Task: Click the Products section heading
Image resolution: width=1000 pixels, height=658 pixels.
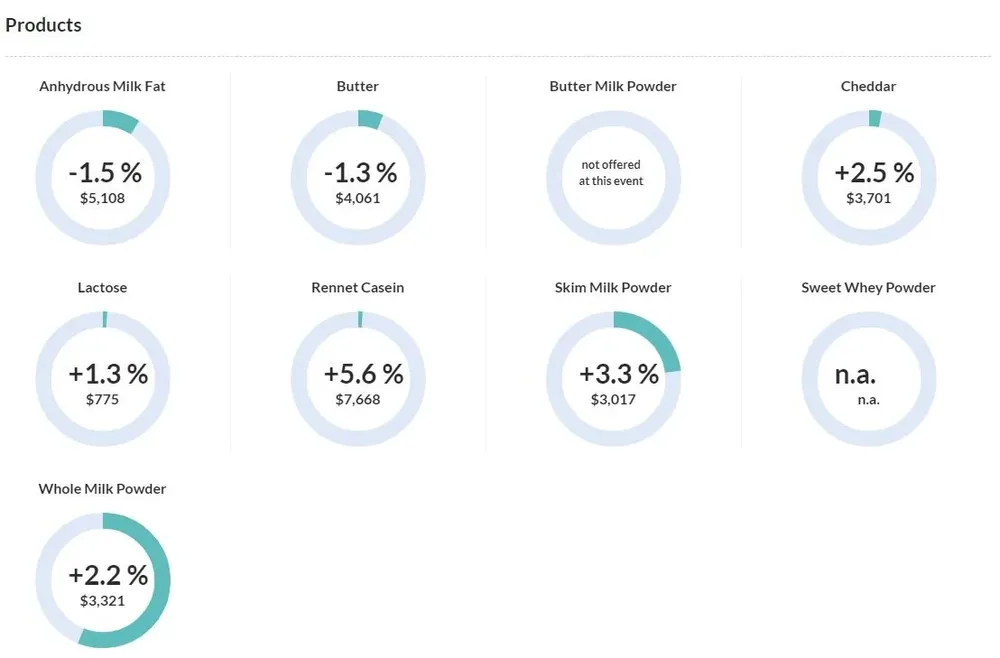Action: [x=43, y=25]
